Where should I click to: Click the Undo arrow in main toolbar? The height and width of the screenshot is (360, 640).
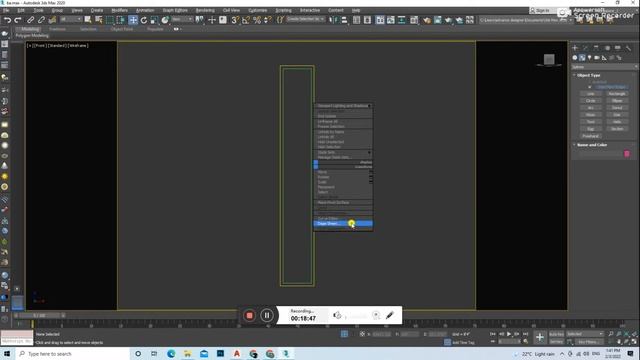tap(7, 20)
